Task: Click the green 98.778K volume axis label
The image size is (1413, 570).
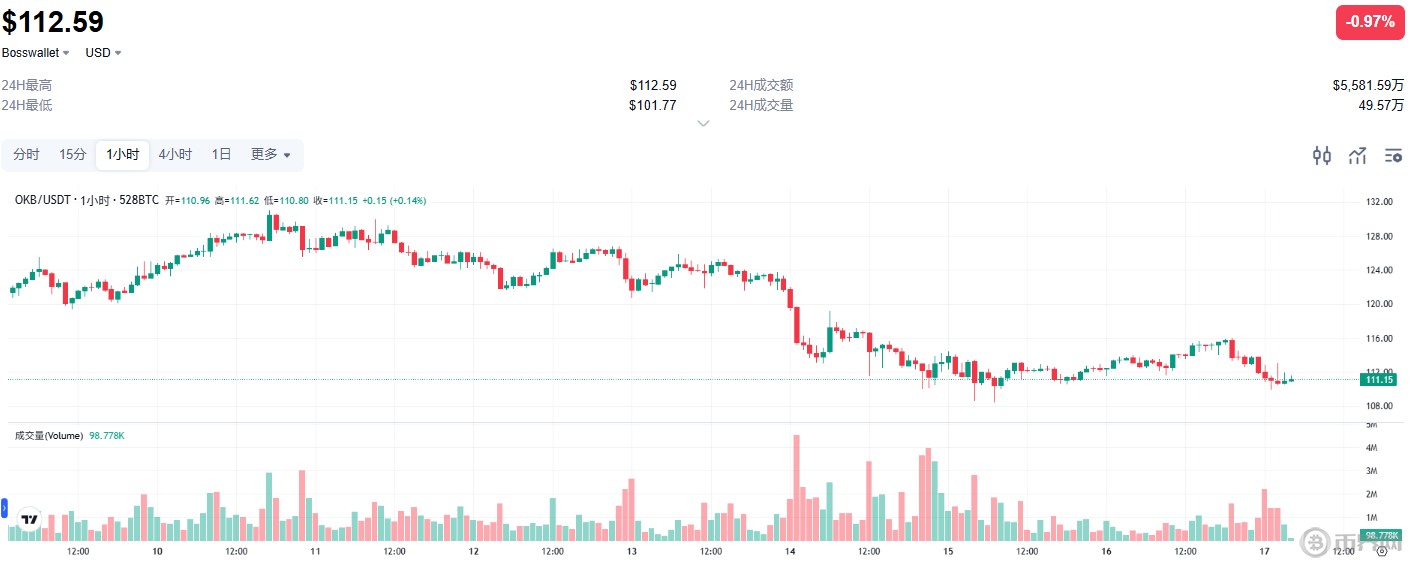Action: (1381, 536)
